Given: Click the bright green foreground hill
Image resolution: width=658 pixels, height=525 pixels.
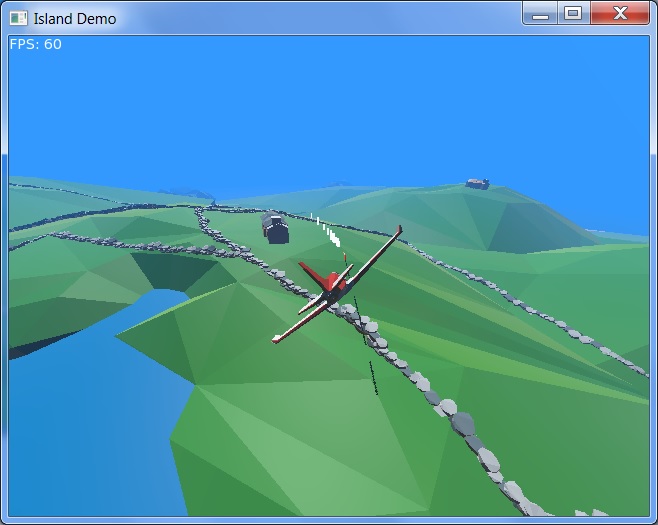Looking at the screenshot, I should pos(300,440).
